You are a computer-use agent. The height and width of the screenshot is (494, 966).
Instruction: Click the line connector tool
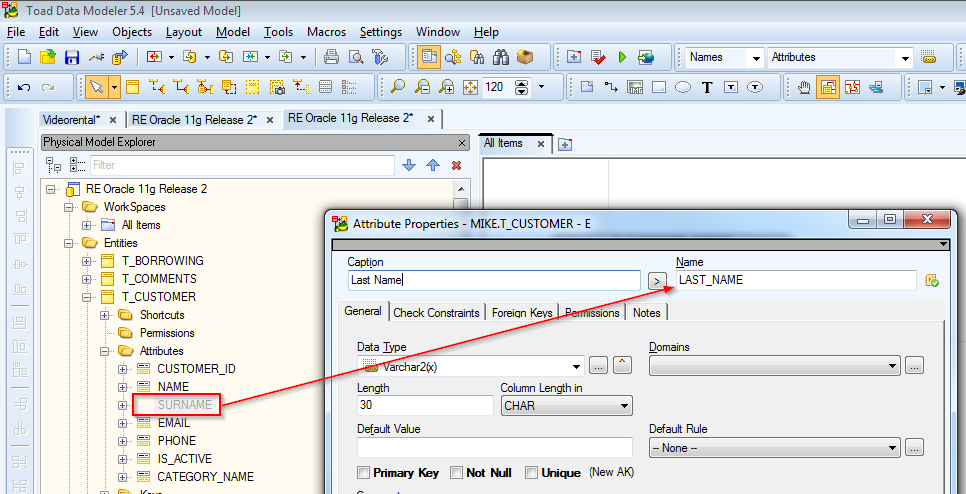611,87
